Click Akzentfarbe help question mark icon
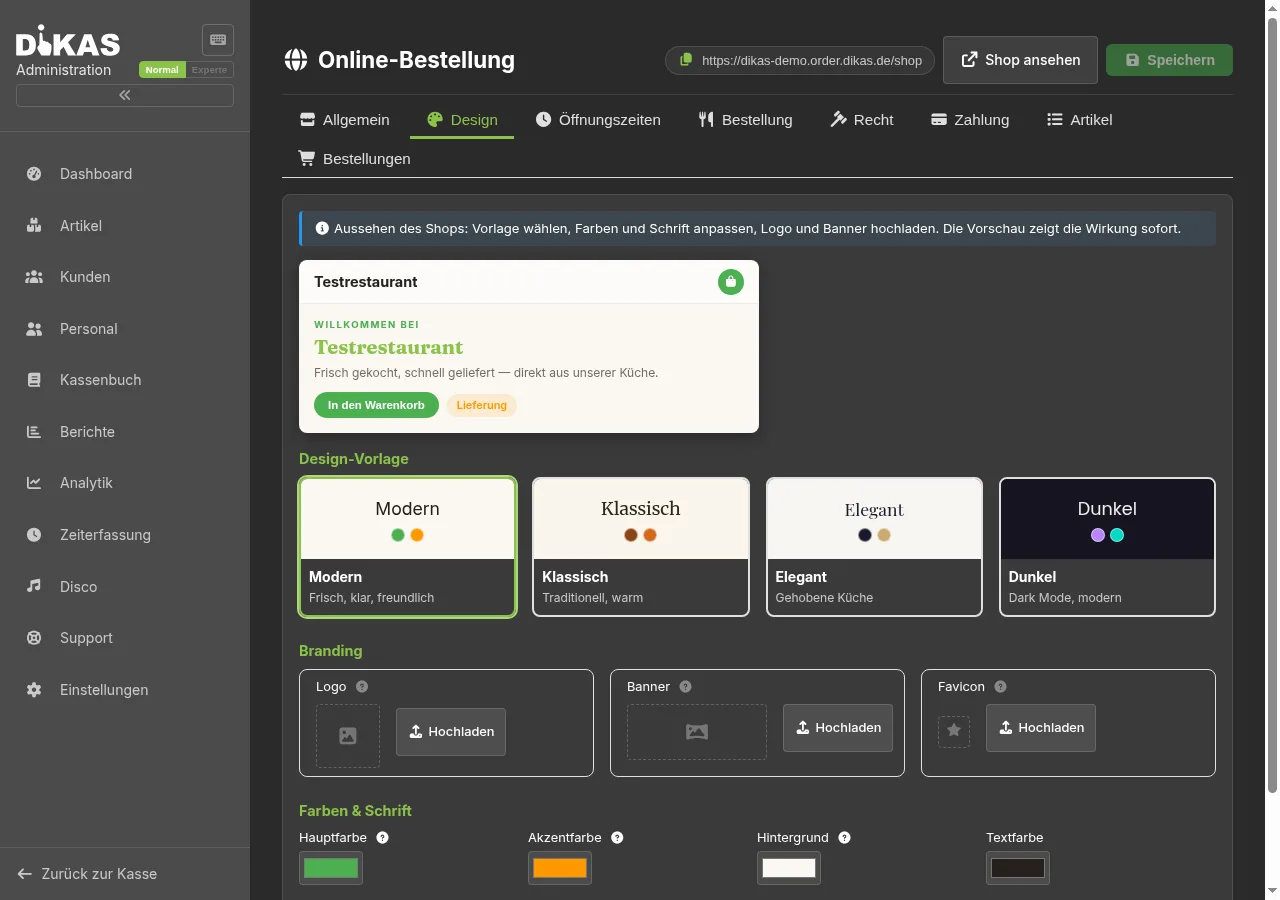This screenshot has height=900, width=1280. pyautogui.click(x=617, y=838)
